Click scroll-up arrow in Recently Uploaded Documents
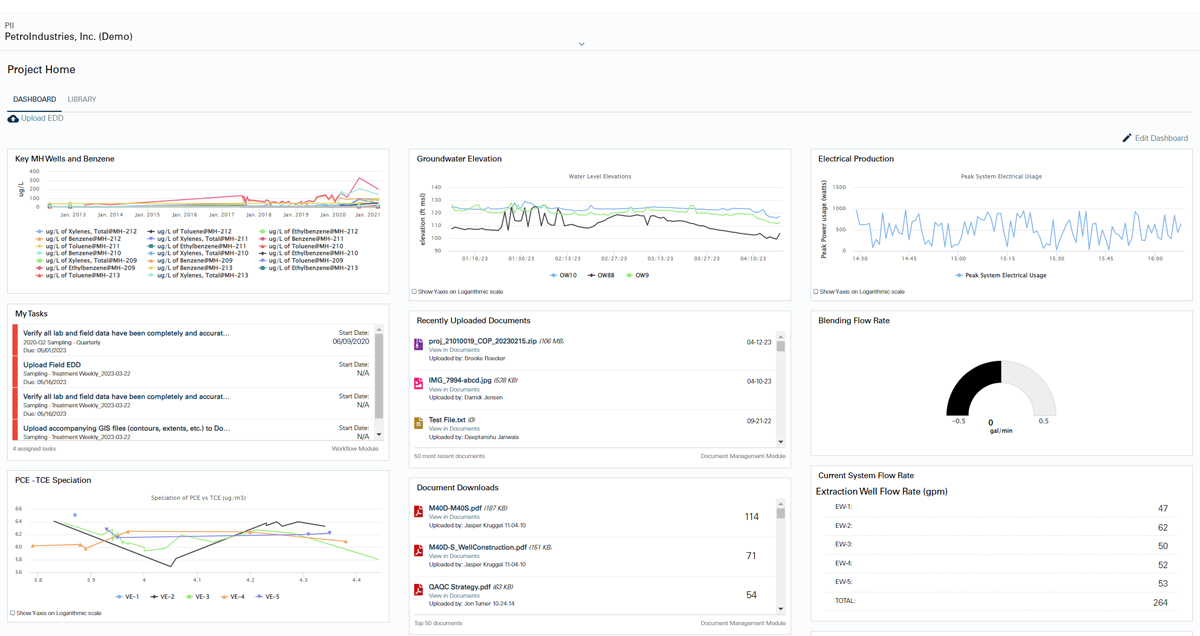The image size is (1200, 636). point(781,336)
